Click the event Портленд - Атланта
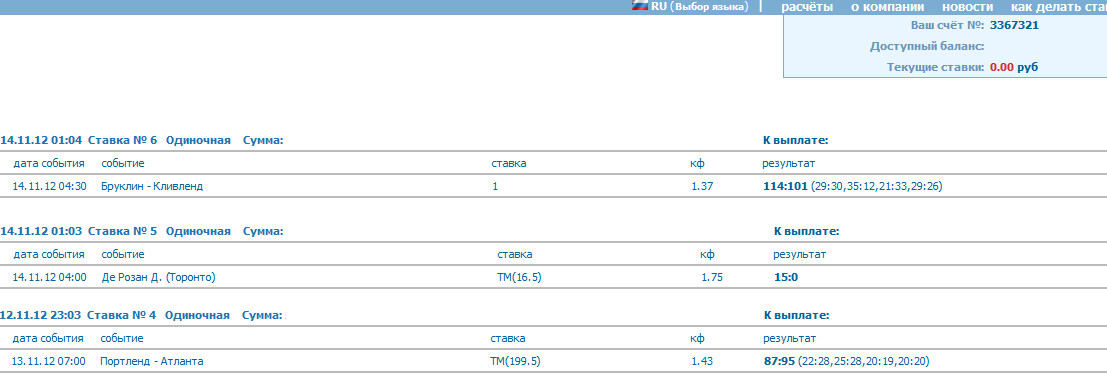This screenshot has height=380, width=1107. pyautogui.click(x=152, y=361)
